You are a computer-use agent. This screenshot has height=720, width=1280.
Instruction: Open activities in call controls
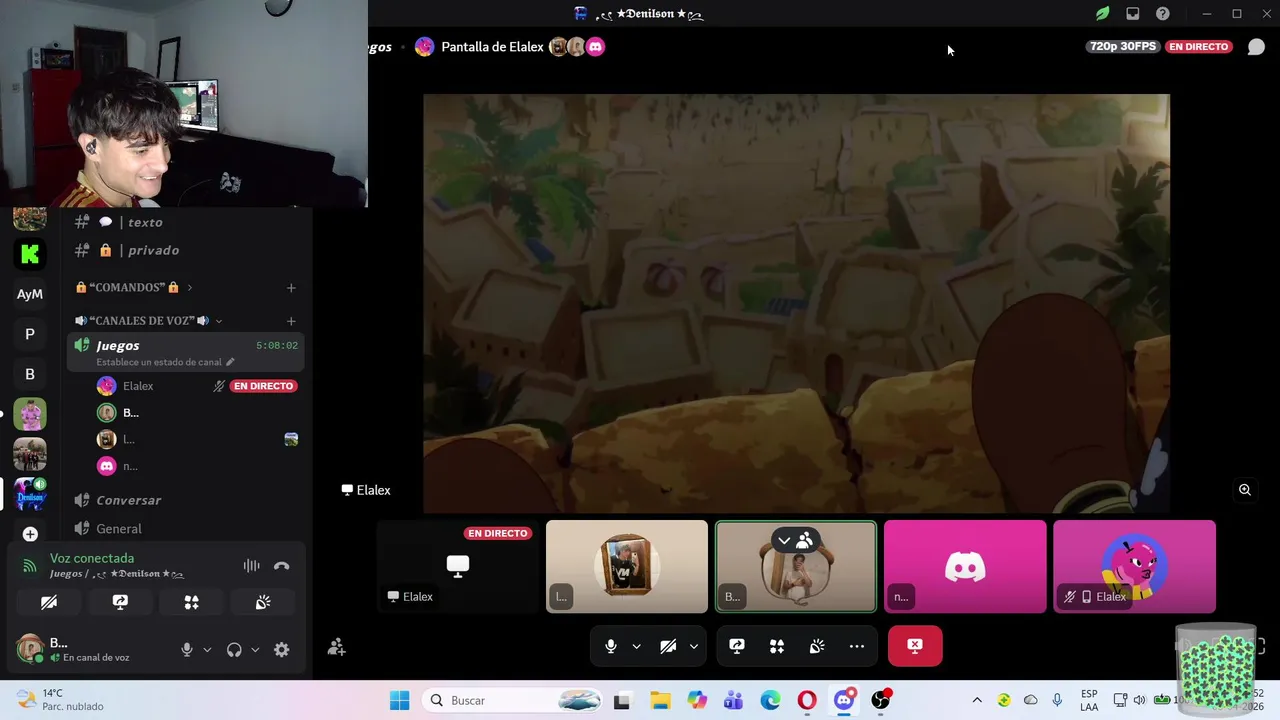[x=777, y=646]
